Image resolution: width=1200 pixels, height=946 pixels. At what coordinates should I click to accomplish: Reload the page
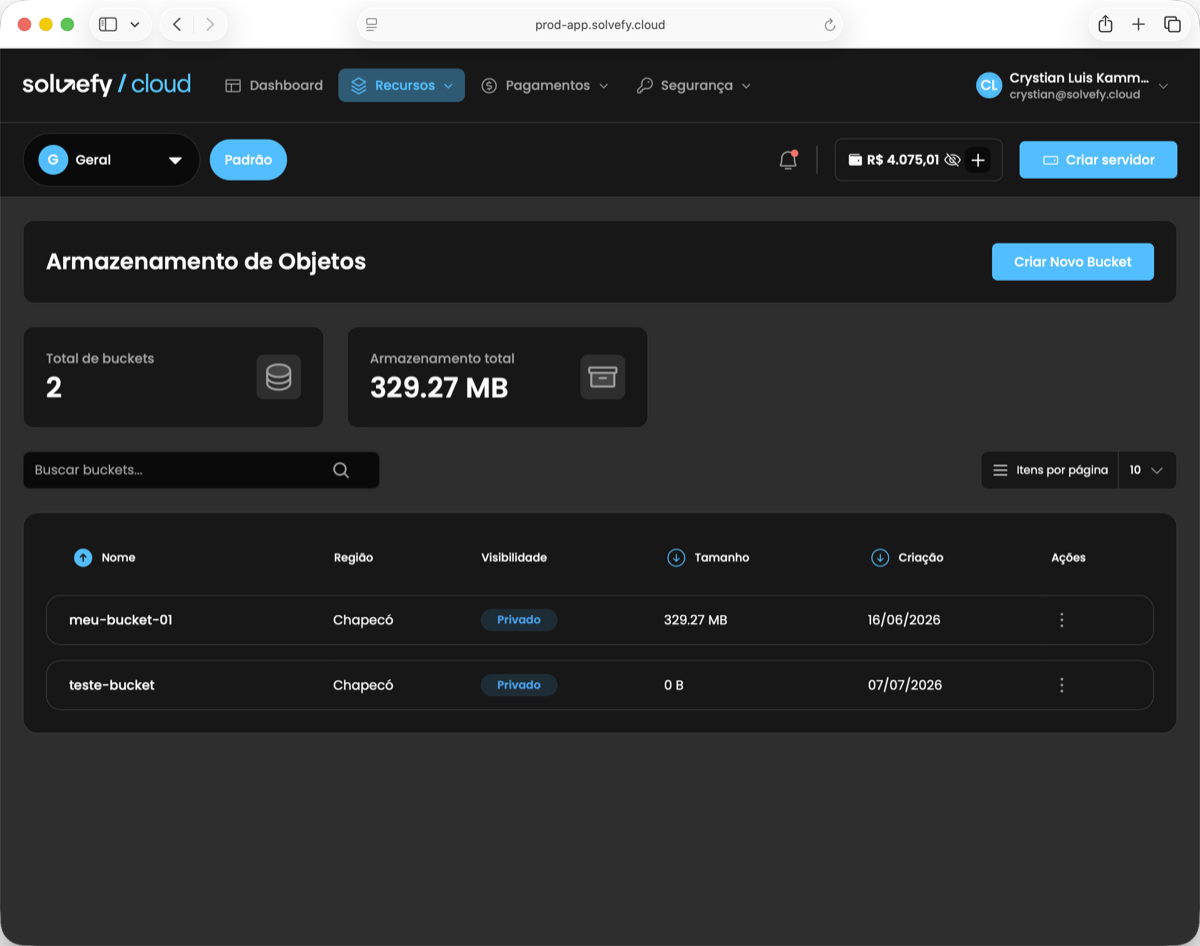coord(829,25)
